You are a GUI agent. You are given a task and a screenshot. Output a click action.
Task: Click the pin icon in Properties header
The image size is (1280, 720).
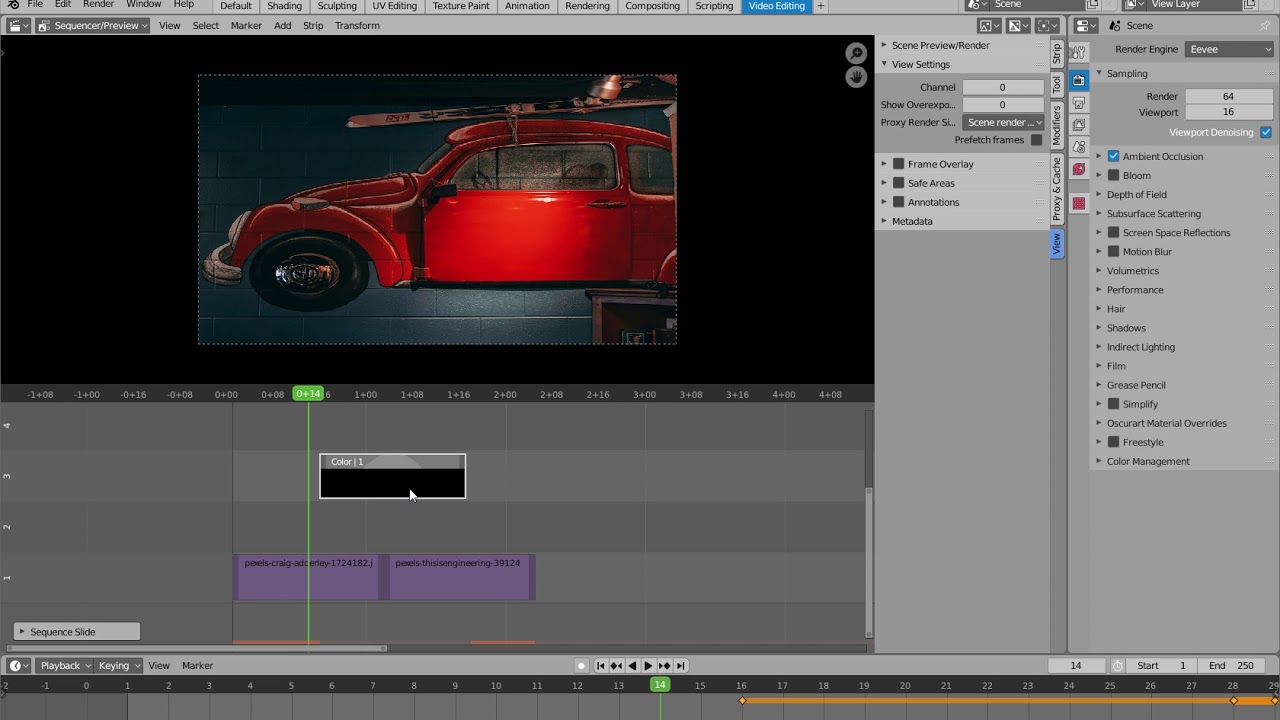pos(1265,26)
